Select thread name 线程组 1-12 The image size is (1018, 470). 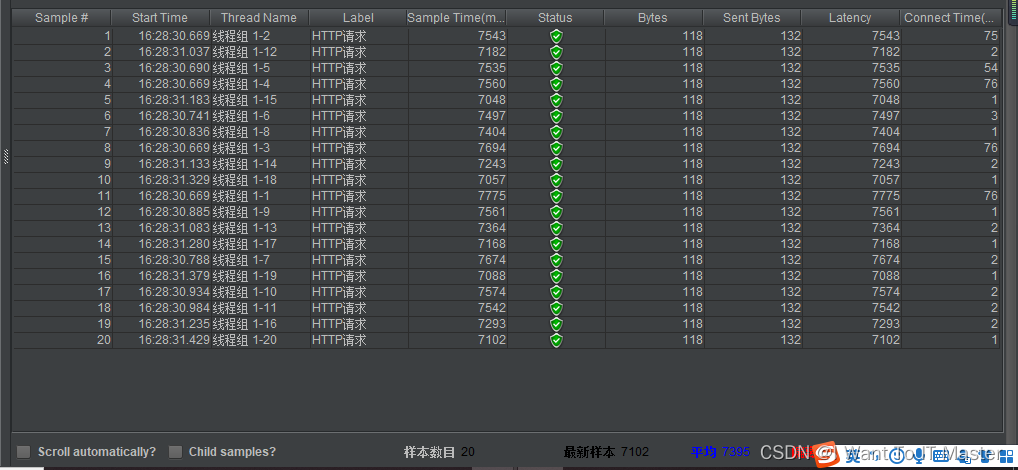(245, 52)
